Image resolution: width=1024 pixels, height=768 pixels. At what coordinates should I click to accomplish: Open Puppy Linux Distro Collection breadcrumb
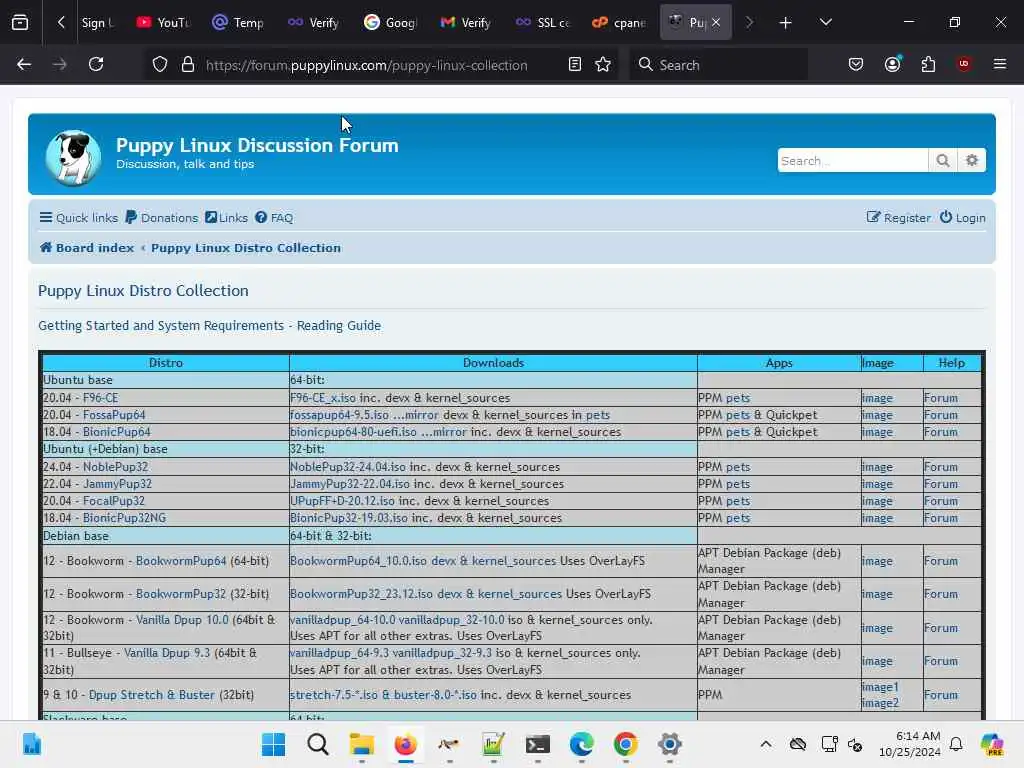point(246,248)
